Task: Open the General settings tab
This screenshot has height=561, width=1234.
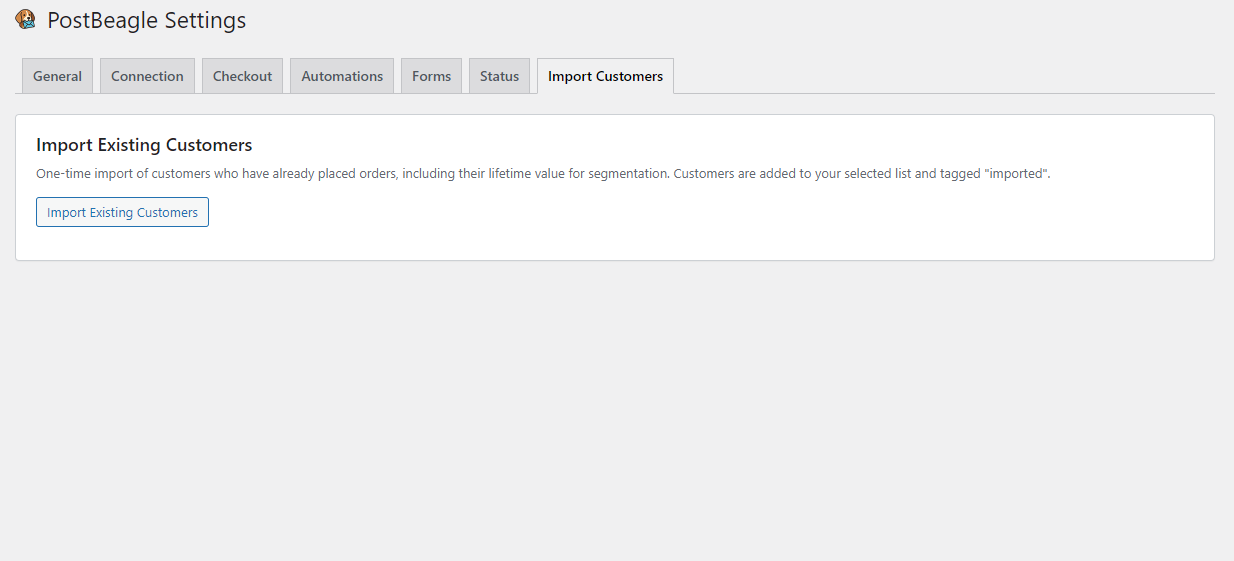Action: (x=57, y=76)
